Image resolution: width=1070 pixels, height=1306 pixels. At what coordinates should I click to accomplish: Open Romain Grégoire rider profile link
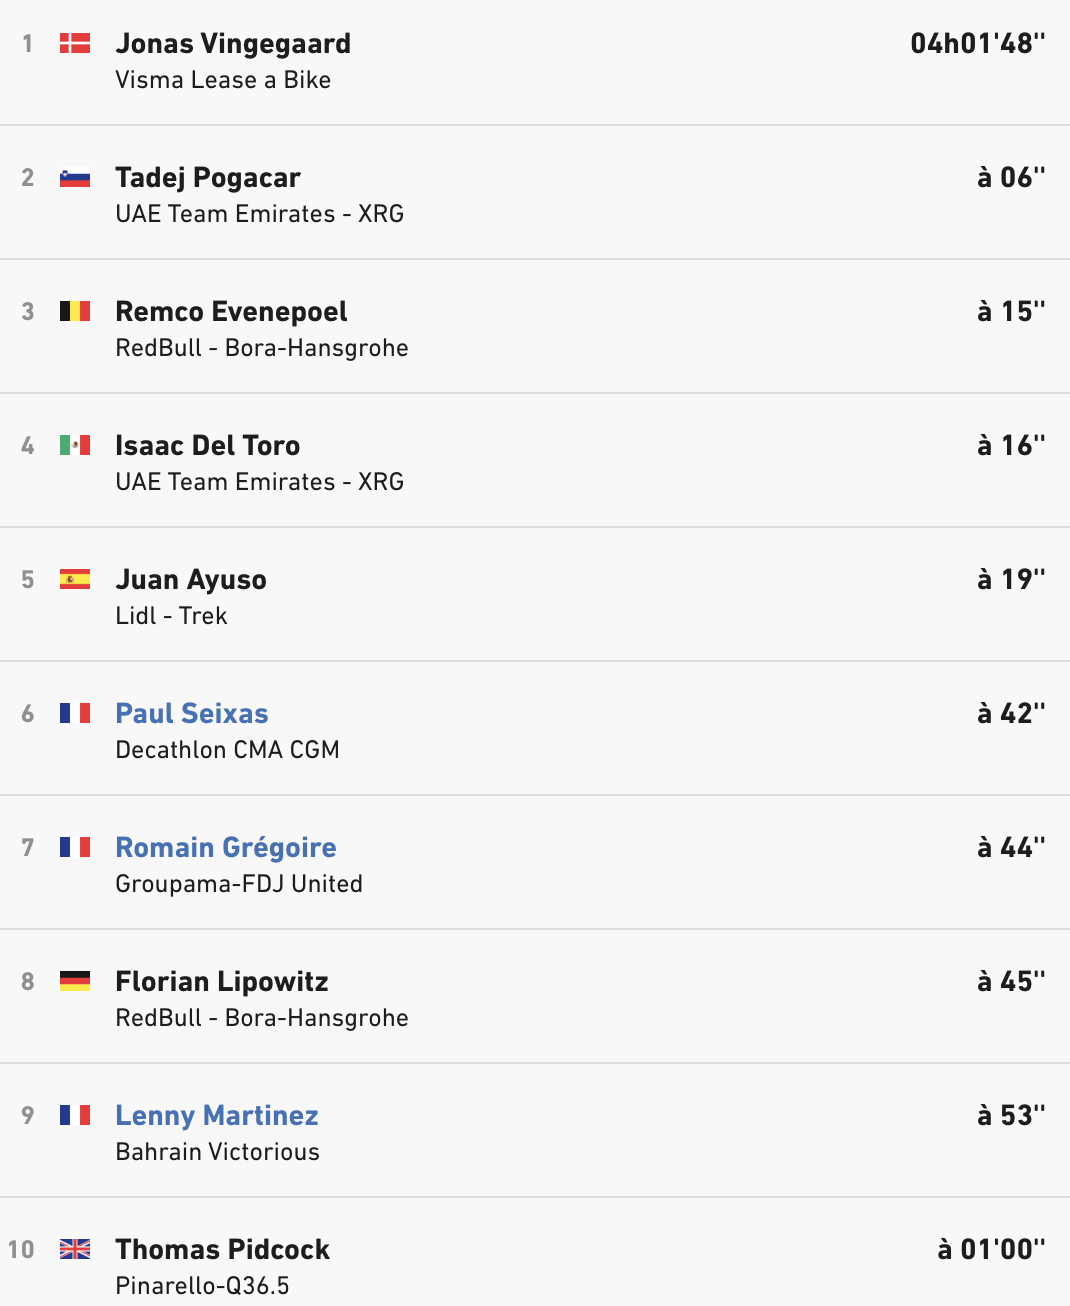point(226,847)
